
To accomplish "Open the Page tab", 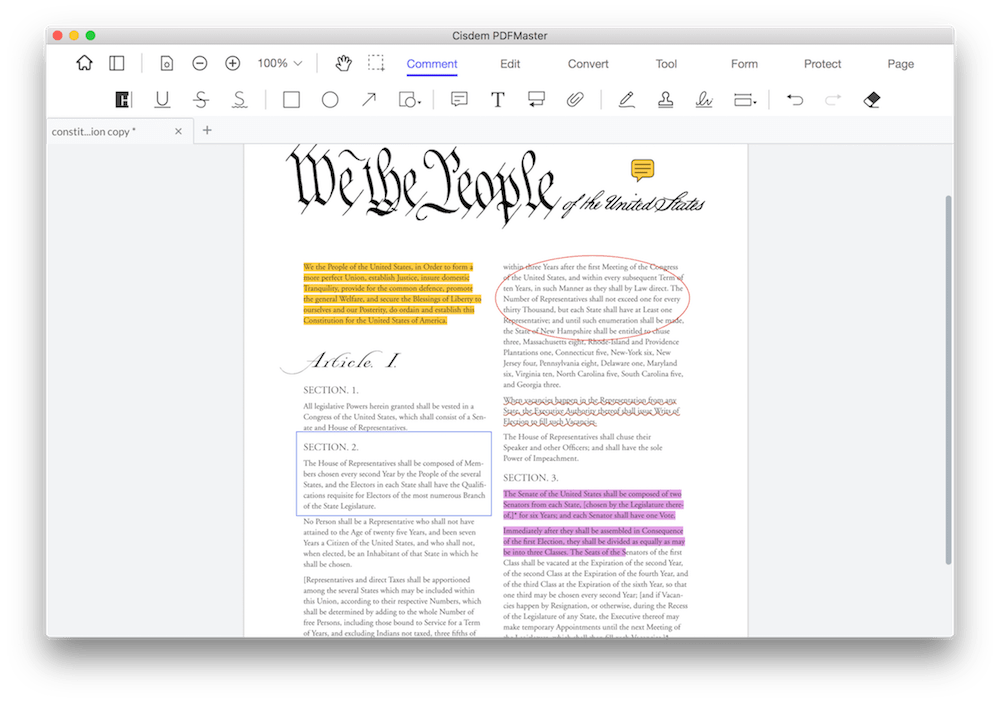I will (901, 64).
